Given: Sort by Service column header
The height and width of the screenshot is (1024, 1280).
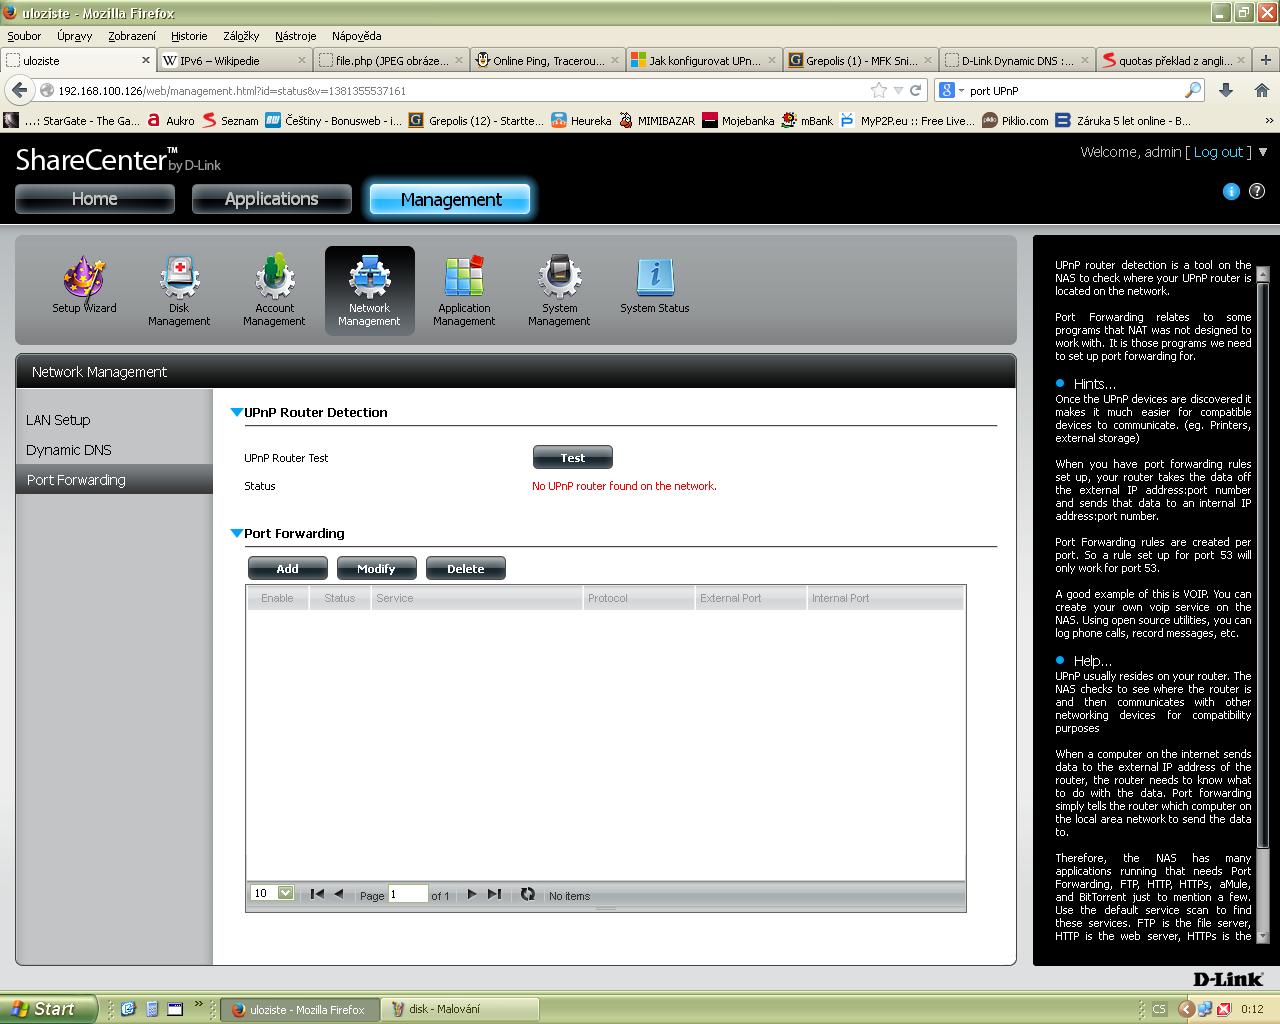Looking at the screenshot, I should [476, 598].
